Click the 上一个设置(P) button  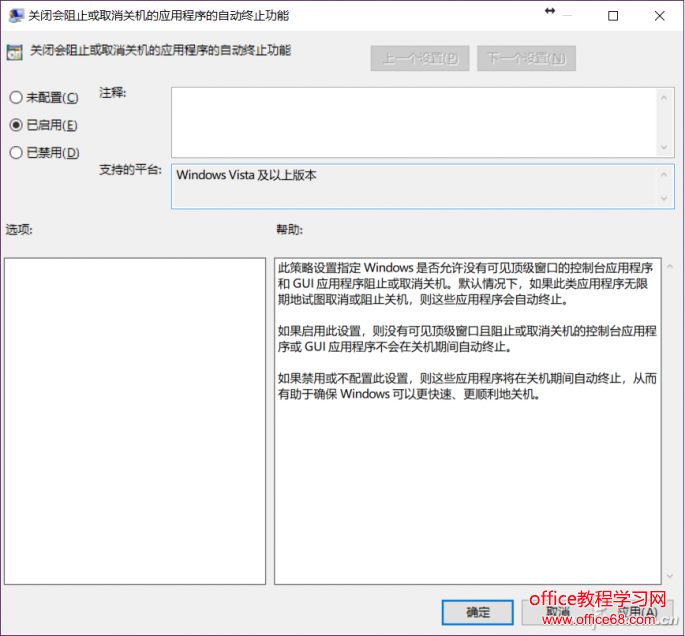pos(420,58)
